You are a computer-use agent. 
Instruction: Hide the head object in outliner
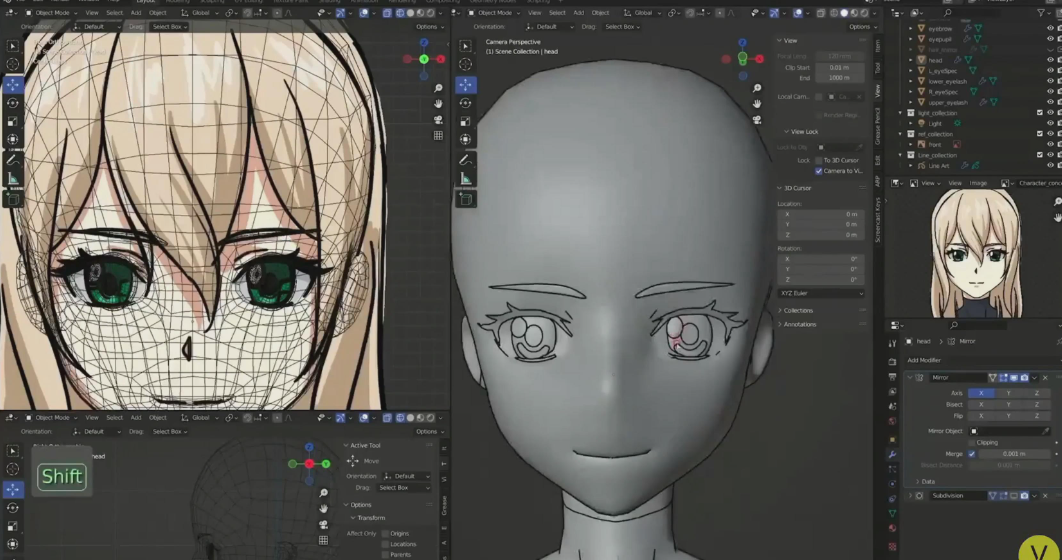1050,60
